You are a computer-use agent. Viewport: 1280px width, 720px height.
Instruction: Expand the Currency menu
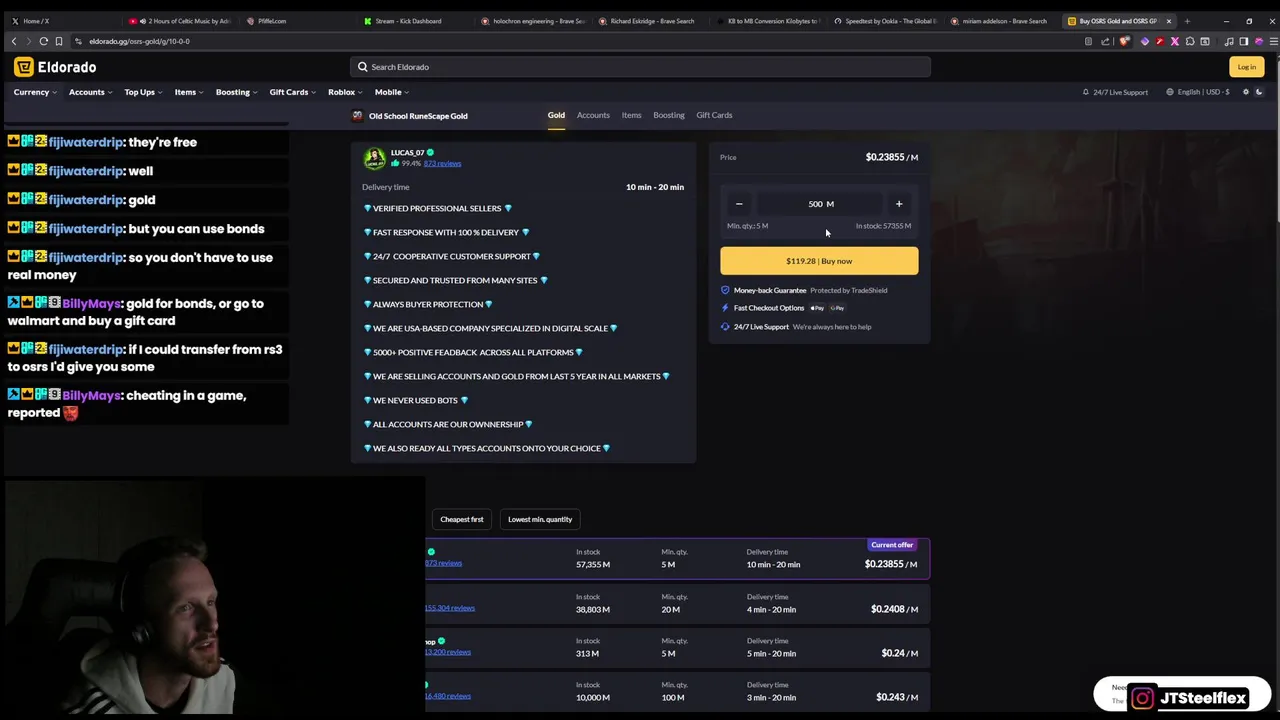tap(34, 92)
